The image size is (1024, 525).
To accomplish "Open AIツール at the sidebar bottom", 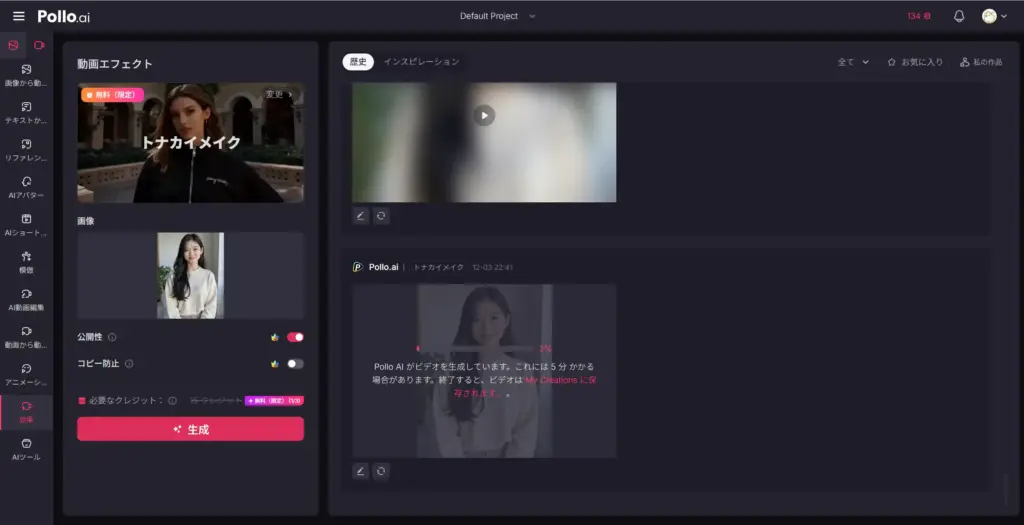I will pos(26,449).
